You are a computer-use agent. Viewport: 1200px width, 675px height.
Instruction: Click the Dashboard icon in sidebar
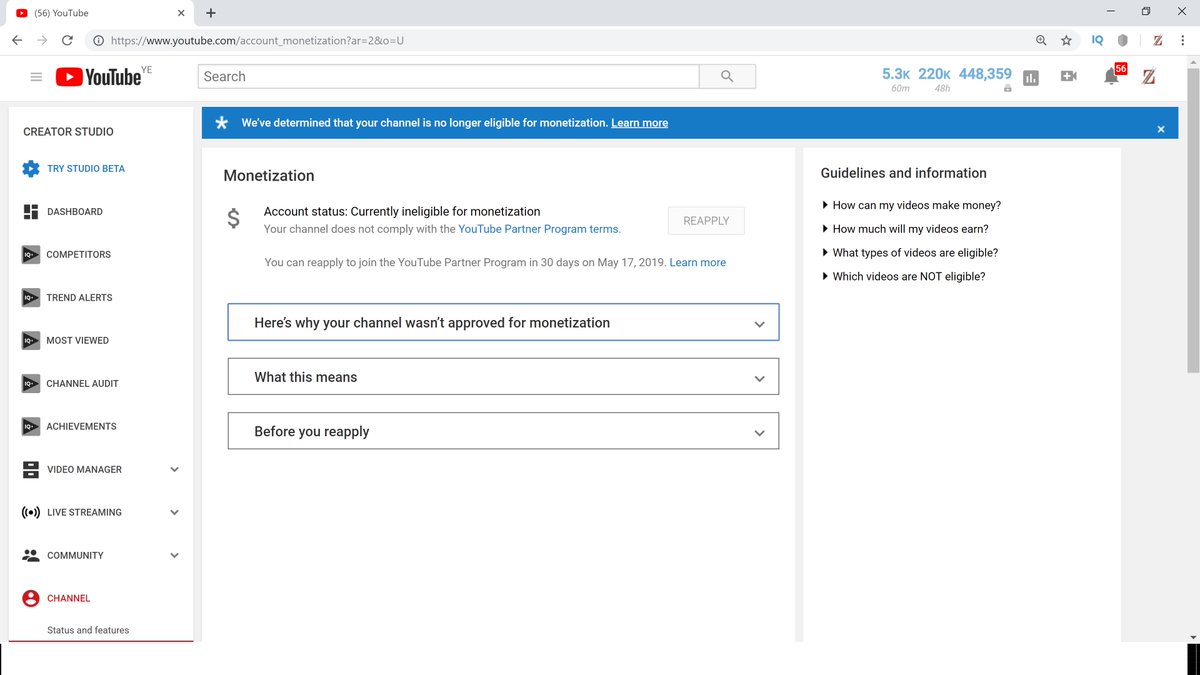click(x=30, y=212)
